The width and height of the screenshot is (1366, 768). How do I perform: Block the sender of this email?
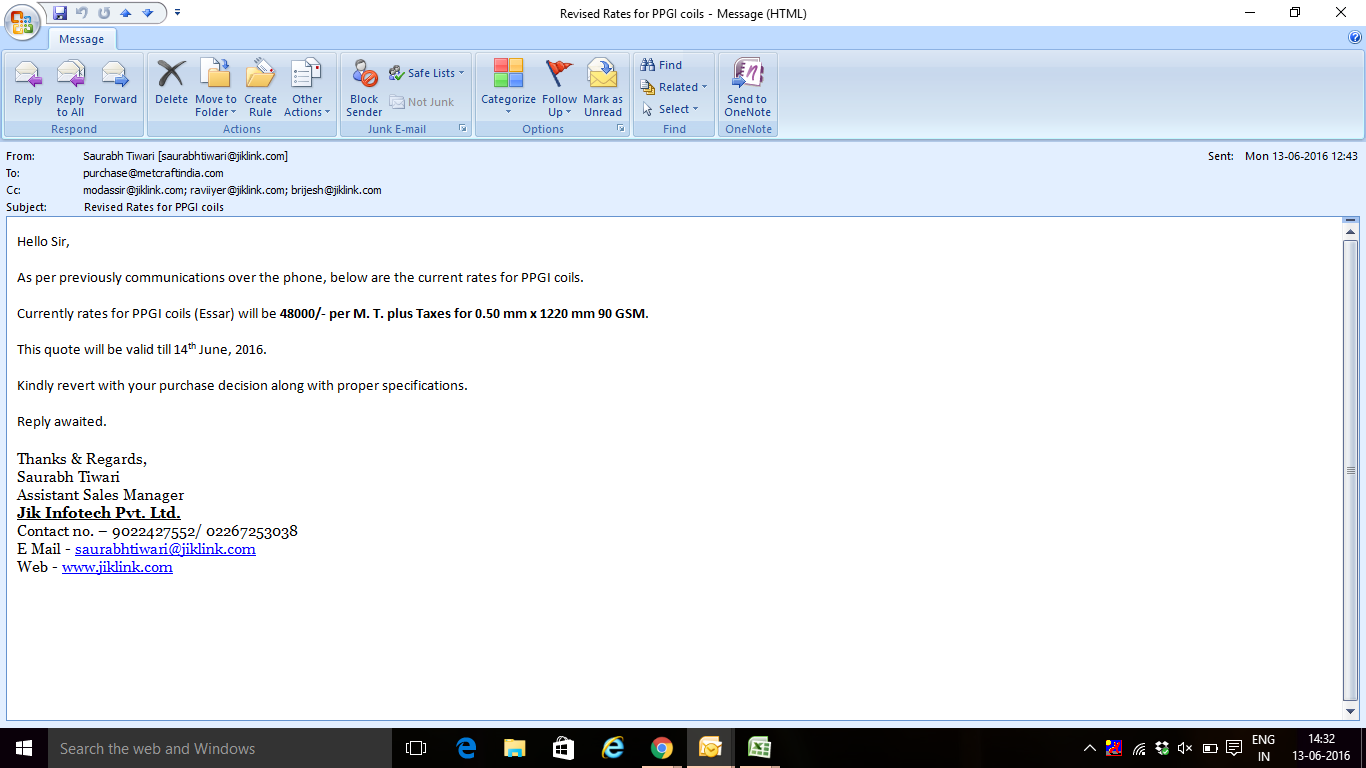pos(364,84)
